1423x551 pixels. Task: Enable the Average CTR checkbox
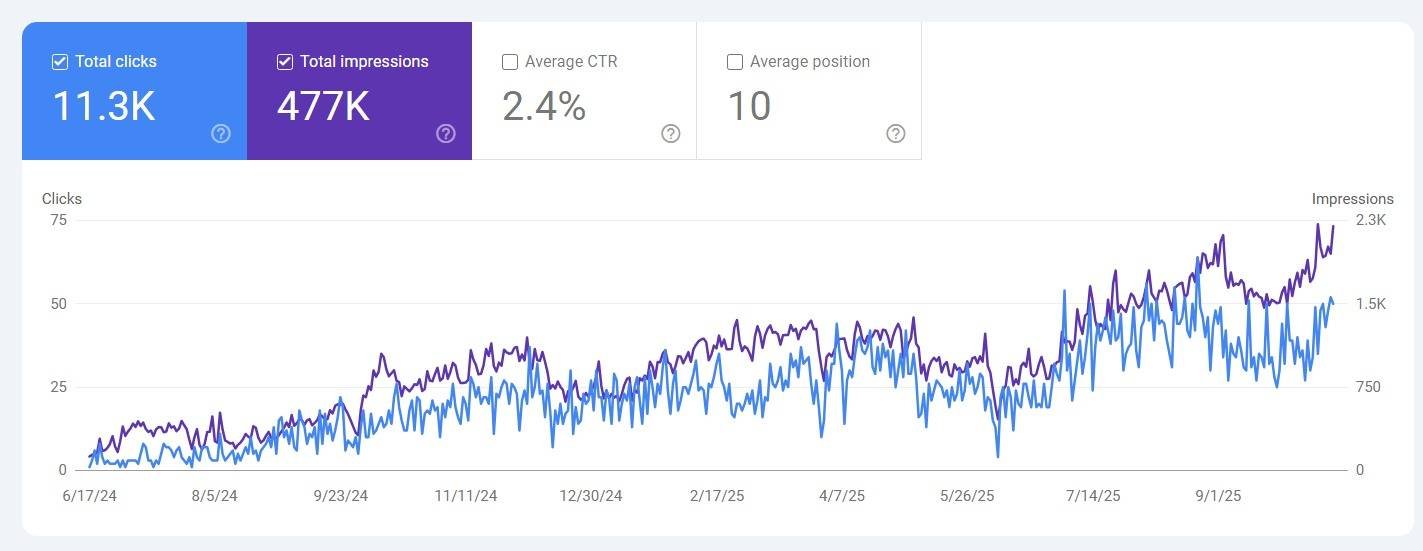point(510,62)
